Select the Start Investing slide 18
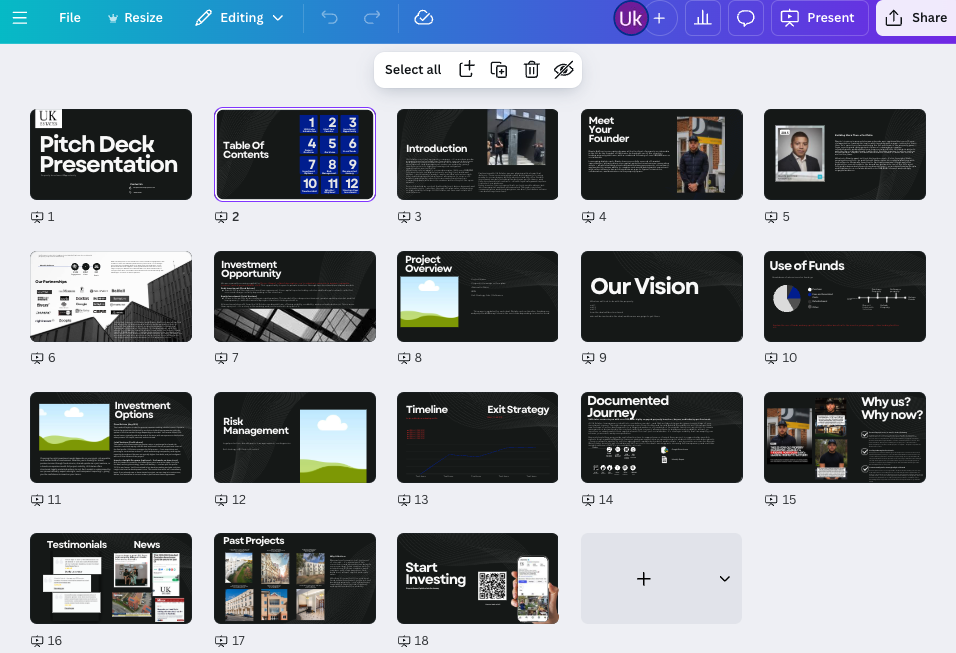The image size is (956, 653). [477, 578]
